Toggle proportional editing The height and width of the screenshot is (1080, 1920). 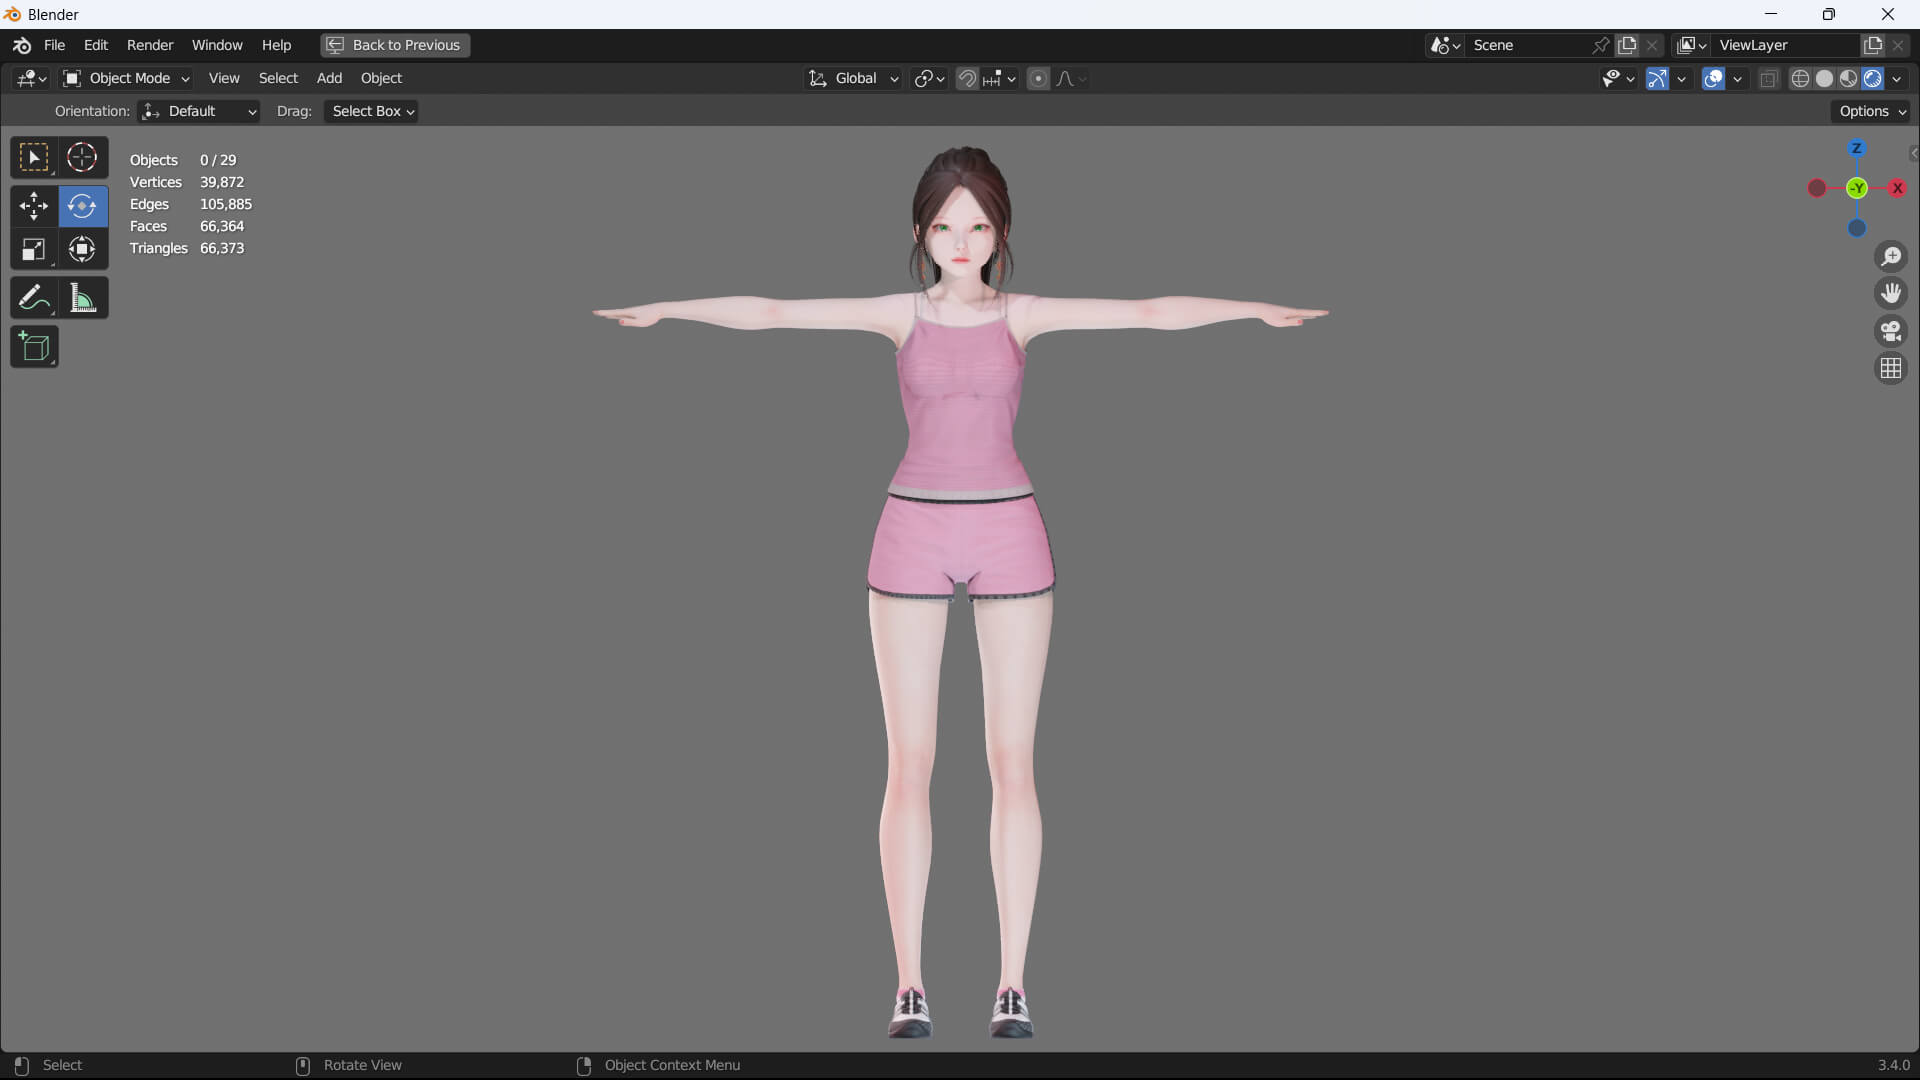(x=1038, y=78)
